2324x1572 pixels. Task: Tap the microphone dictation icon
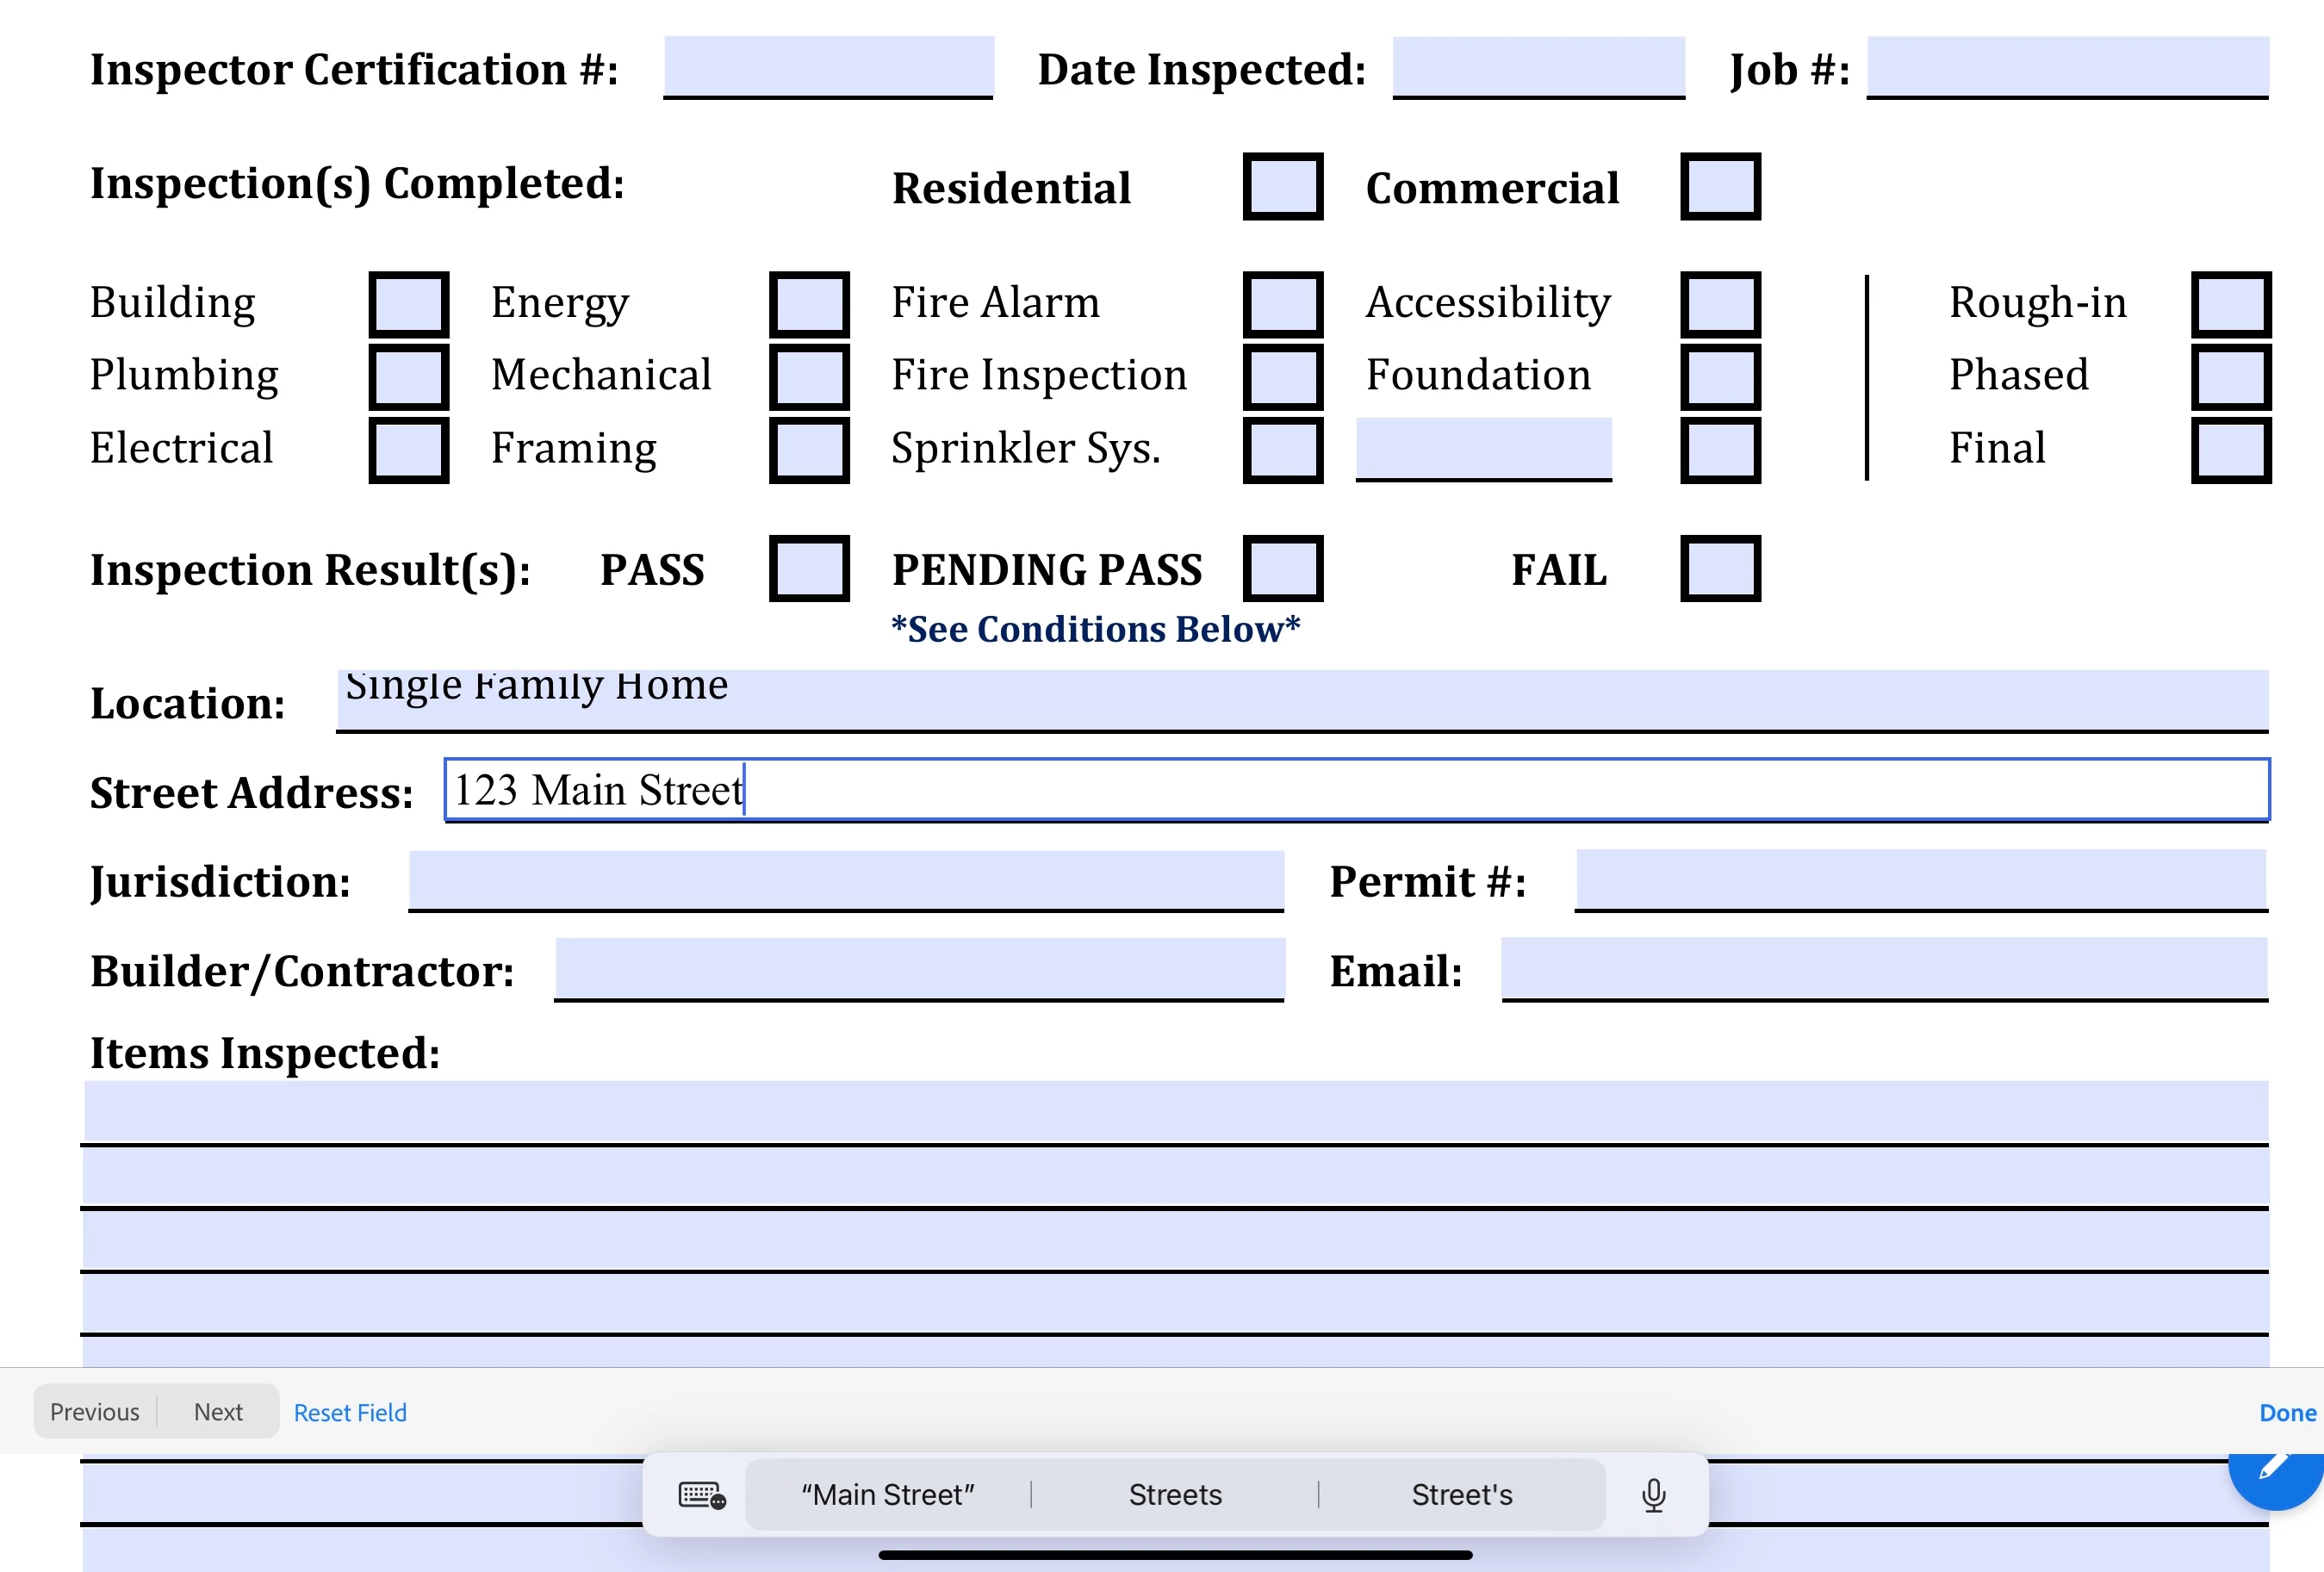(x=1653, y=1495)
